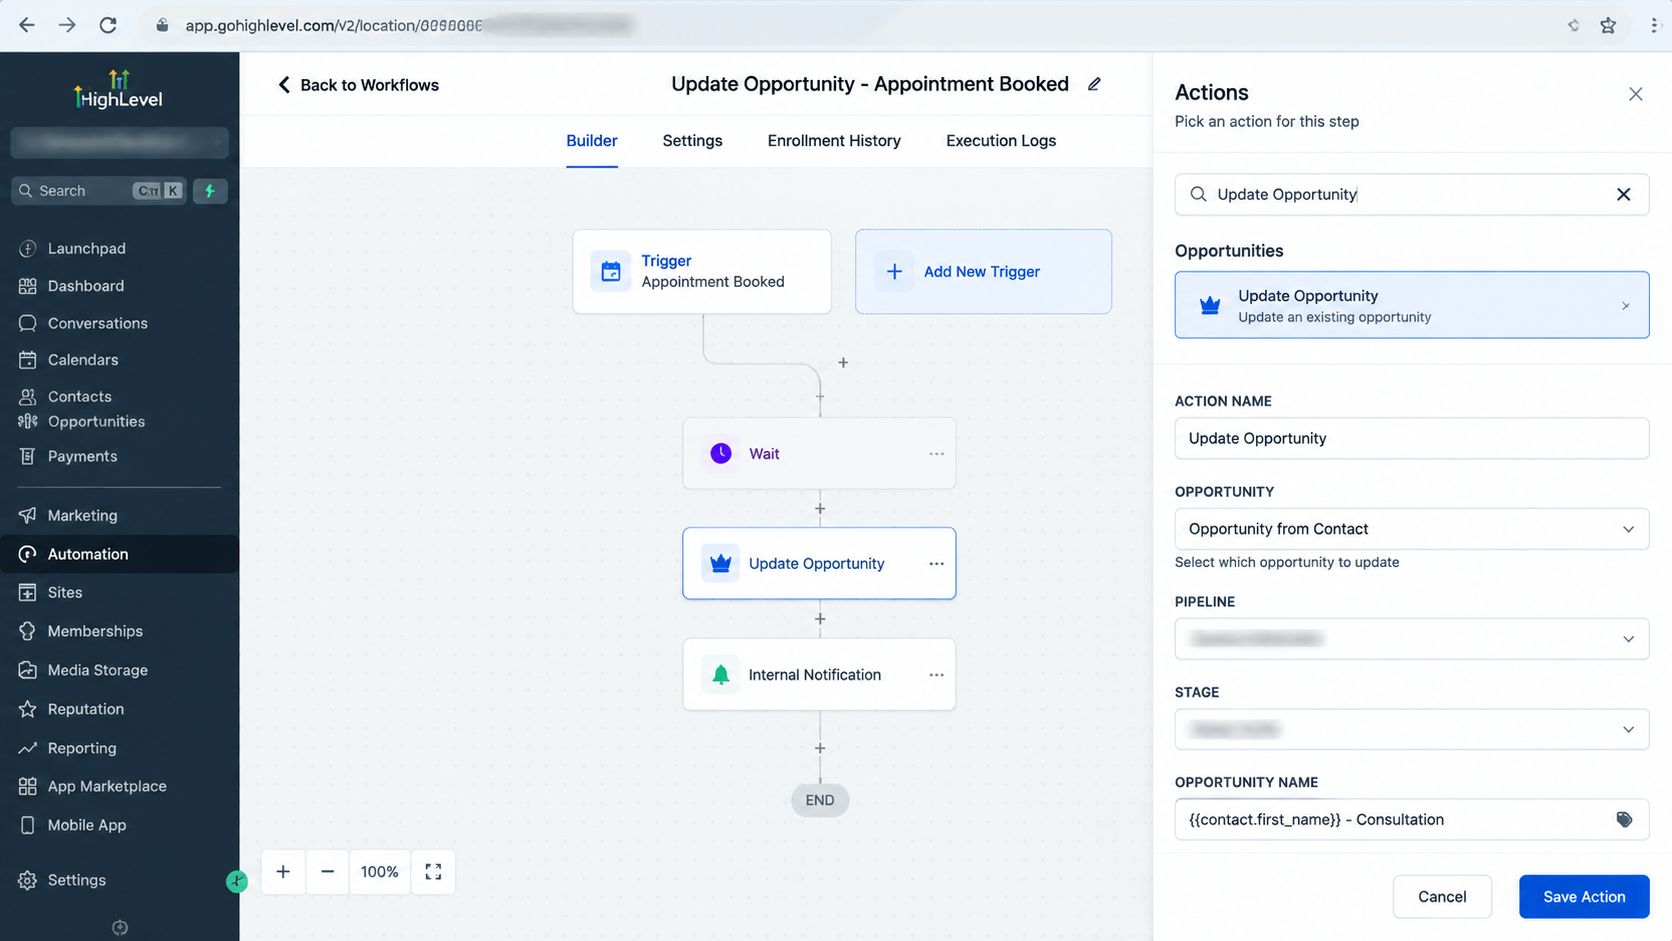The height and width of the screenshot is (941, 1672).
Task: Click the Trigger calendar icon
Action: [x=611, y=271]
